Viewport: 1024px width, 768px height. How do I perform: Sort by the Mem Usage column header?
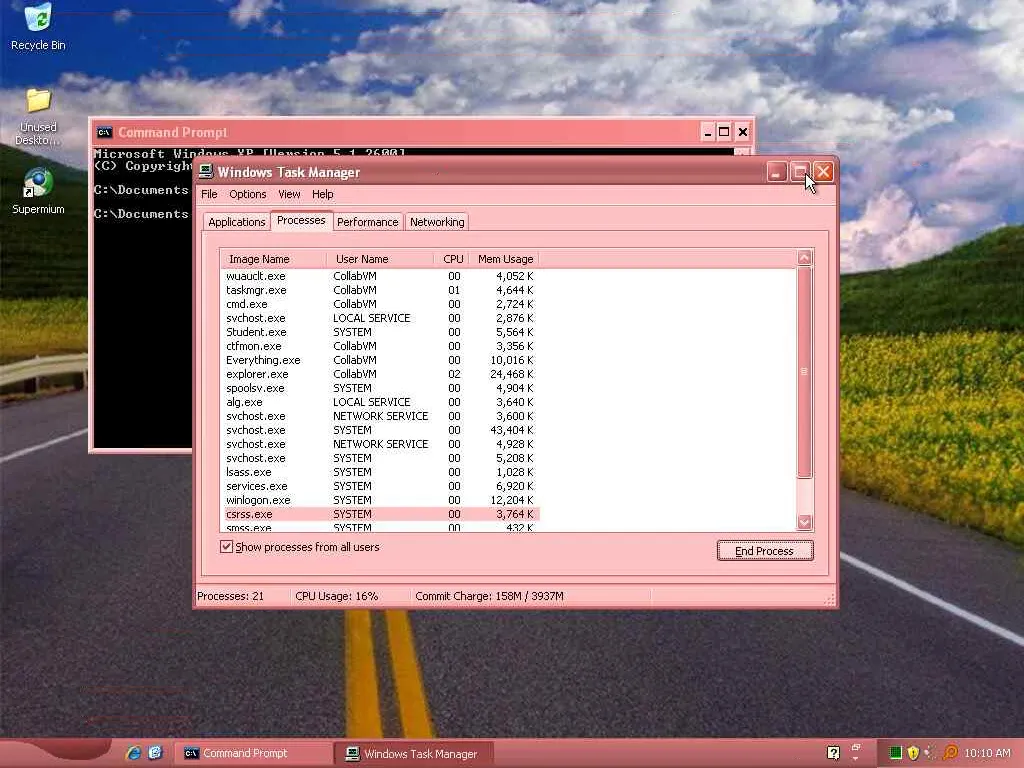[505, 259]
